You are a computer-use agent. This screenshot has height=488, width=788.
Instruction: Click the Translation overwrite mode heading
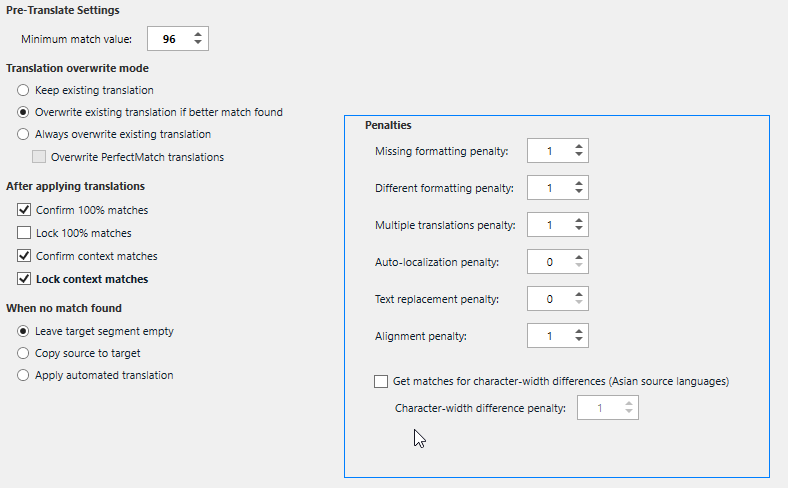click(x=77, y=68)
